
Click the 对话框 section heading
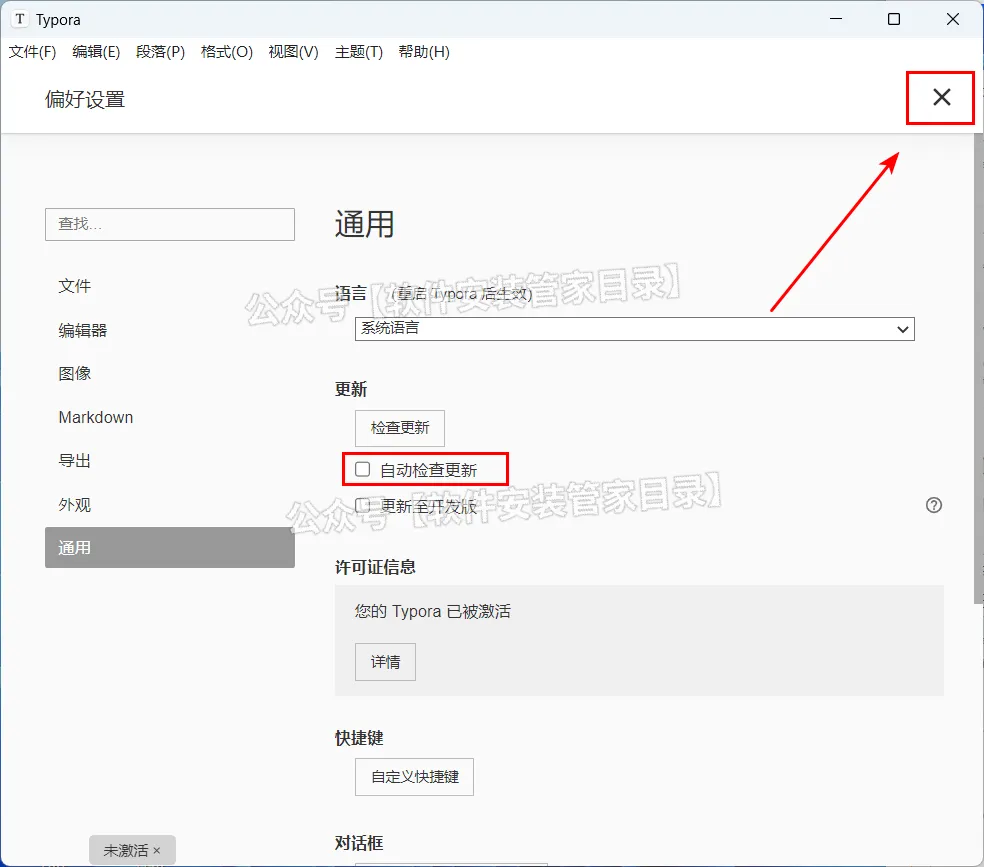[359, 844]
